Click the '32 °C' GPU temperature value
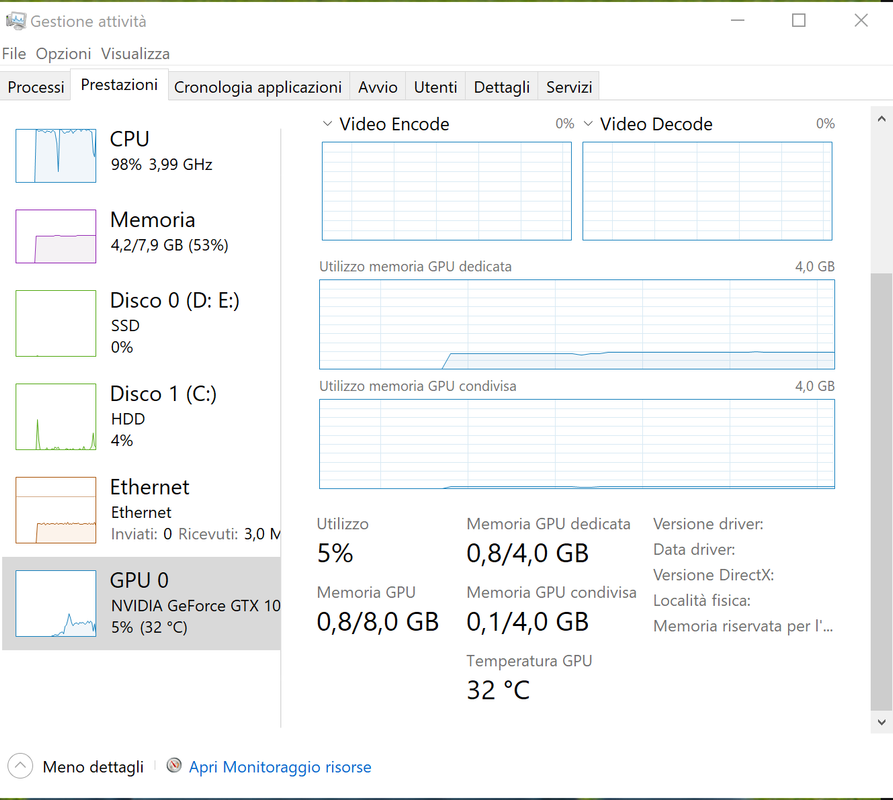 point(498,690)
